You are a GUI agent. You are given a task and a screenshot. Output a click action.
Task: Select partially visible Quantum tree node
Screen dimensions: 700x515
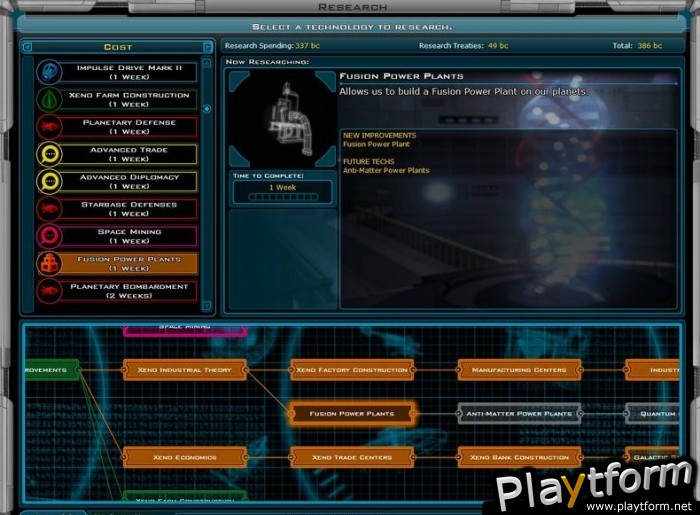click(x=652, y=414)
